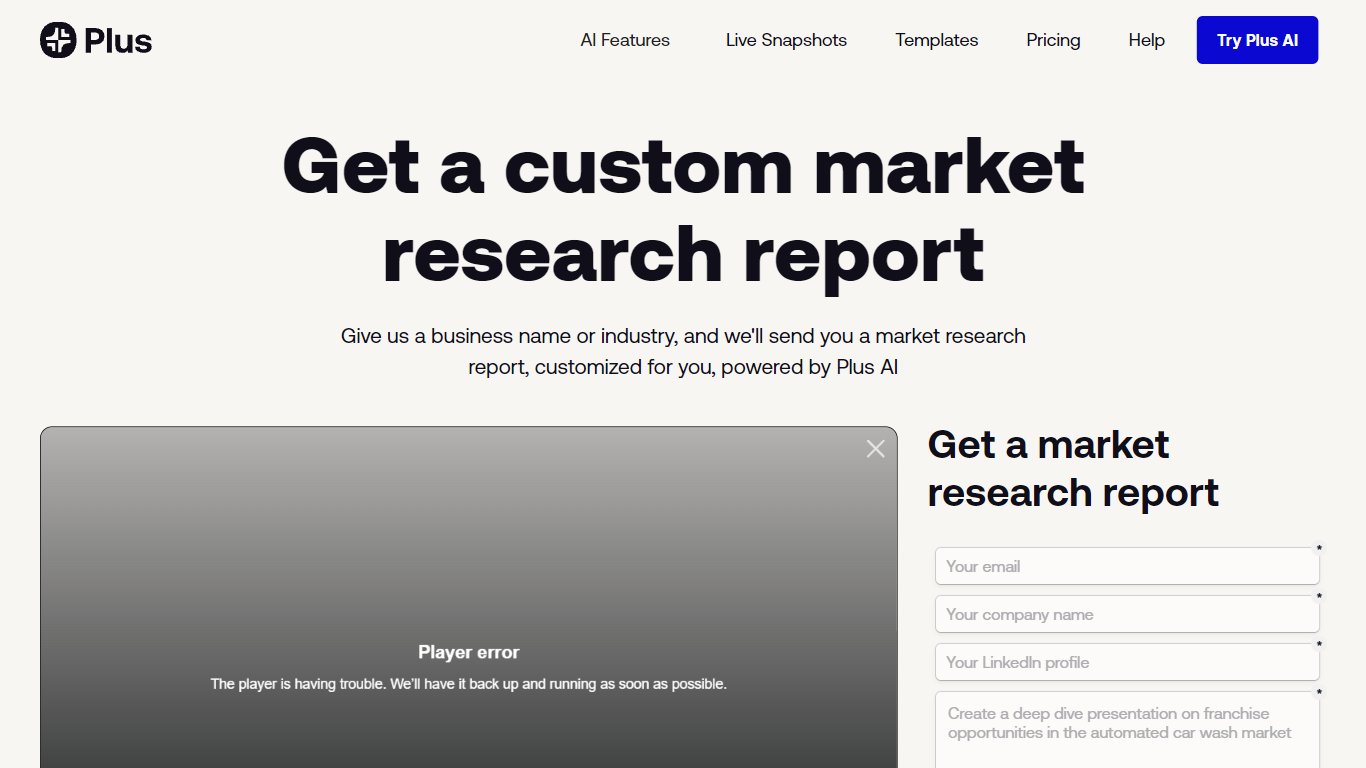Click the Player error heading in video
Viewport: 1366px width, 768px height.
click(x=468, y=652)
